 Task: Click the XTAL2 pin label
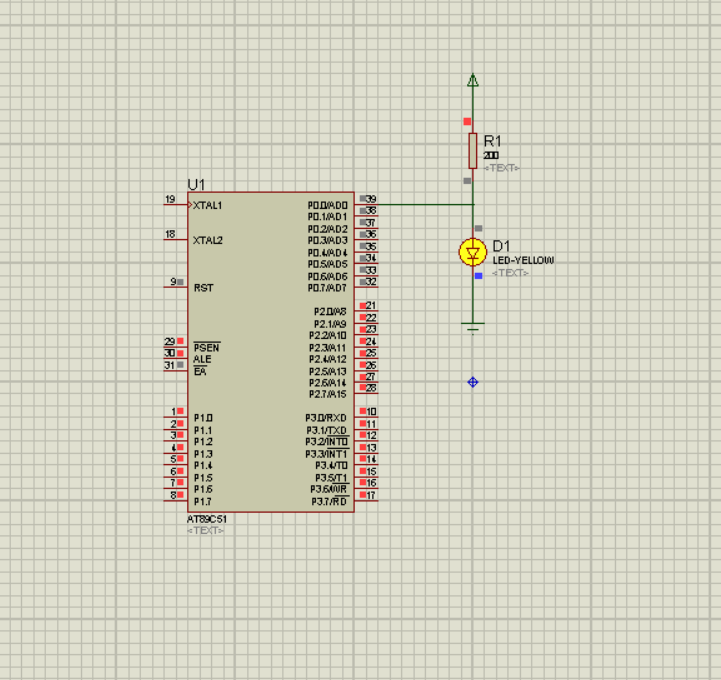(x=207, y=240)
